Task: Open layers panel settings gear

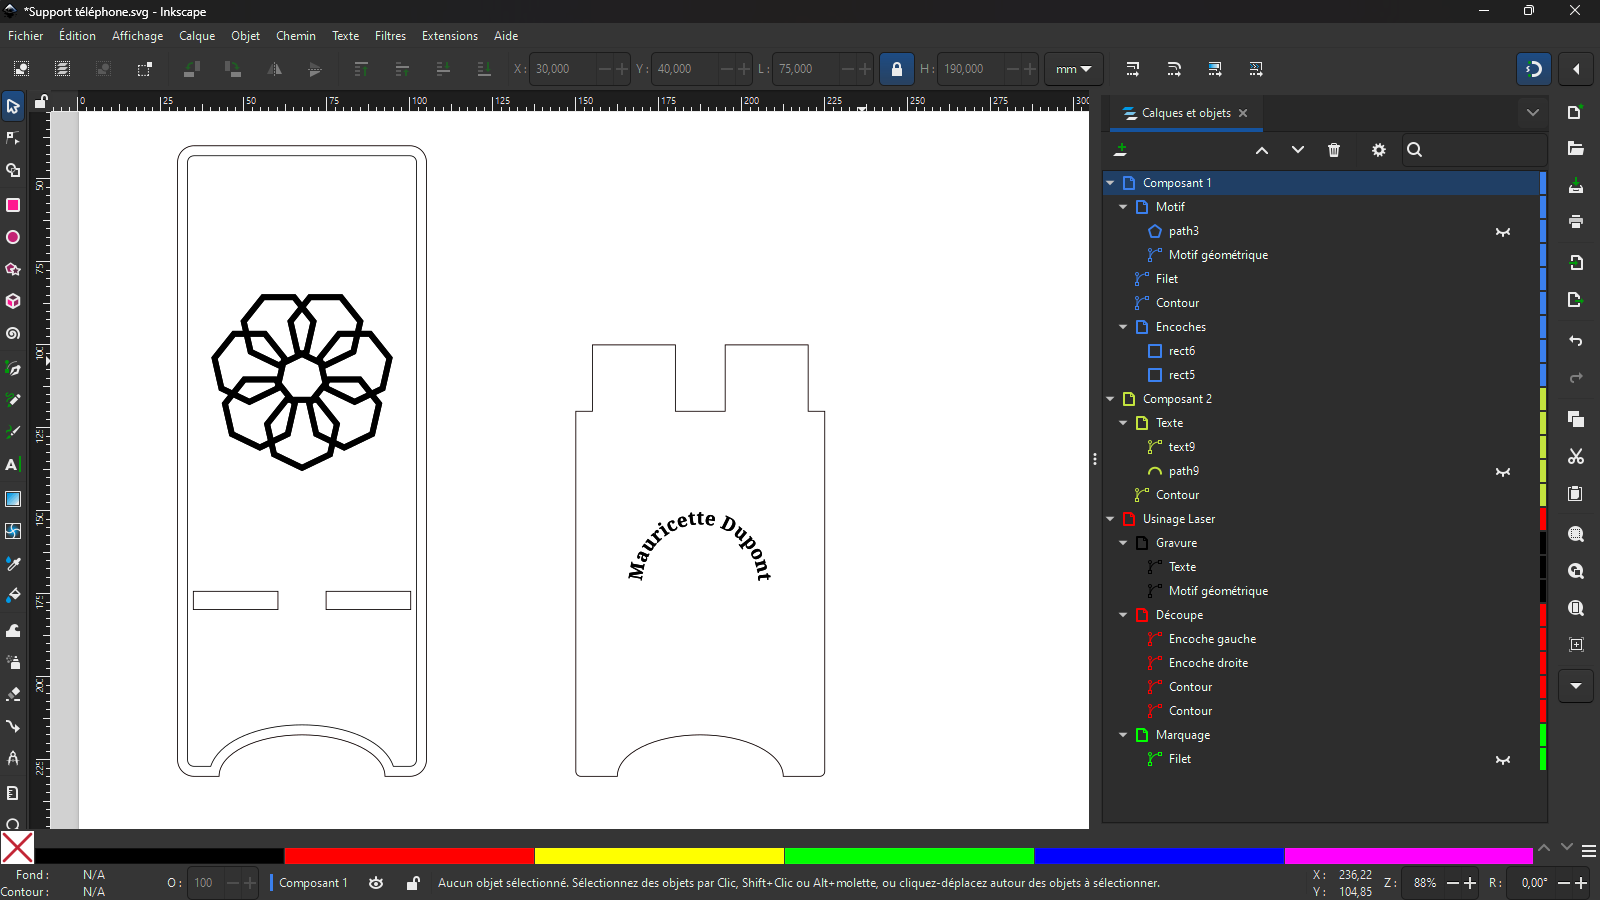Action: click(x=1378, y=150)
